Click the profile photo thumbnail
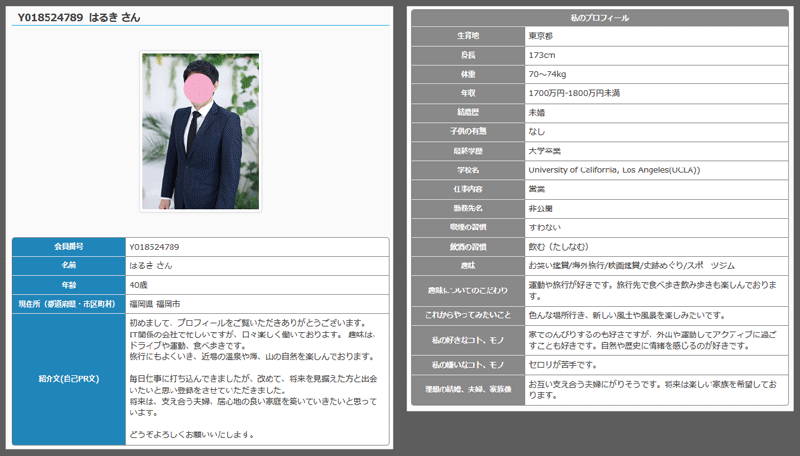Image resolution: width=800 pixels, height=456 pixels. (201, 131)
